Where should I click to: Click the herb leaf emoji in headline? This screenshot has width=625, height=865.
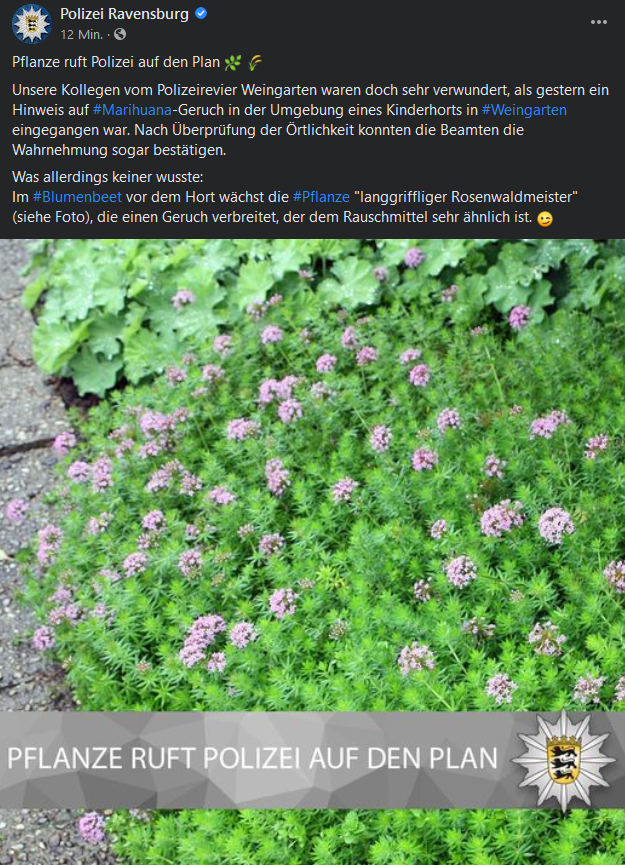pyautogui.click(x=233, y=63)
